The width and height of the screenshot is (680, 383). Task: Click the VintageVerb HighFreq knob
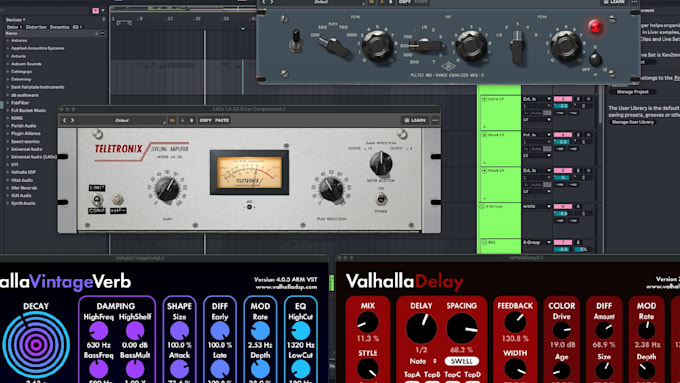tap(98, 331)
